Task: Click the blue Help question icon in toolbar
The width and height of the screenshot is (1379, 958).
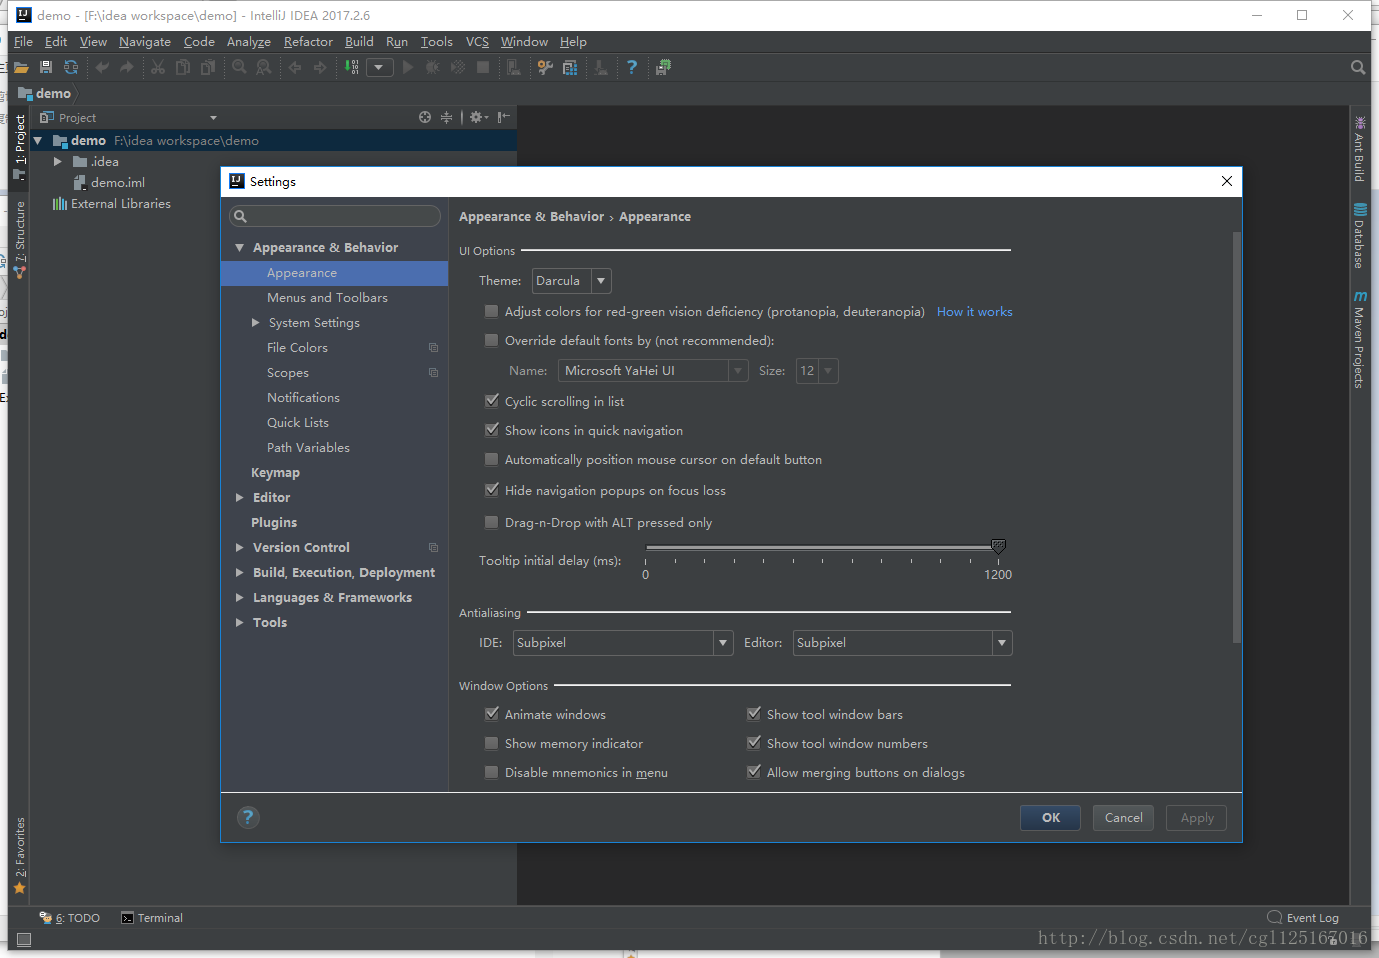Action: tap(631, 67)
